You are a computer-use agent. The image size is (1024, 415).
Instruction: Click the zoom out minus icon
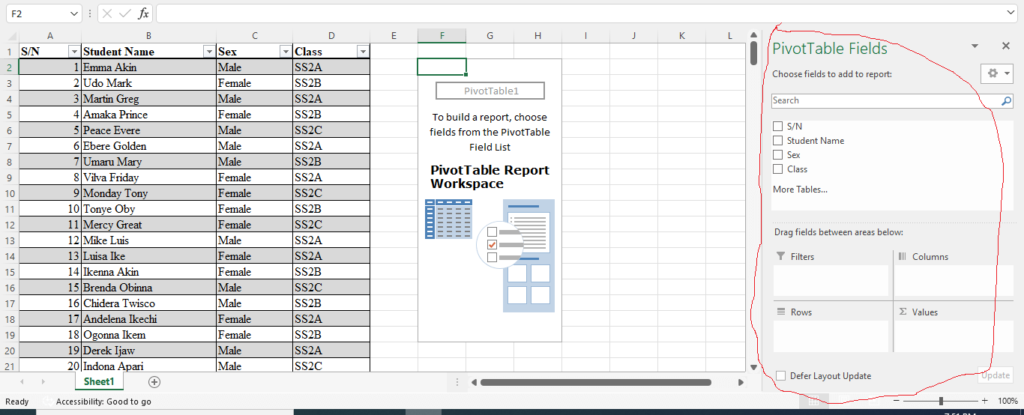point(897,401)
